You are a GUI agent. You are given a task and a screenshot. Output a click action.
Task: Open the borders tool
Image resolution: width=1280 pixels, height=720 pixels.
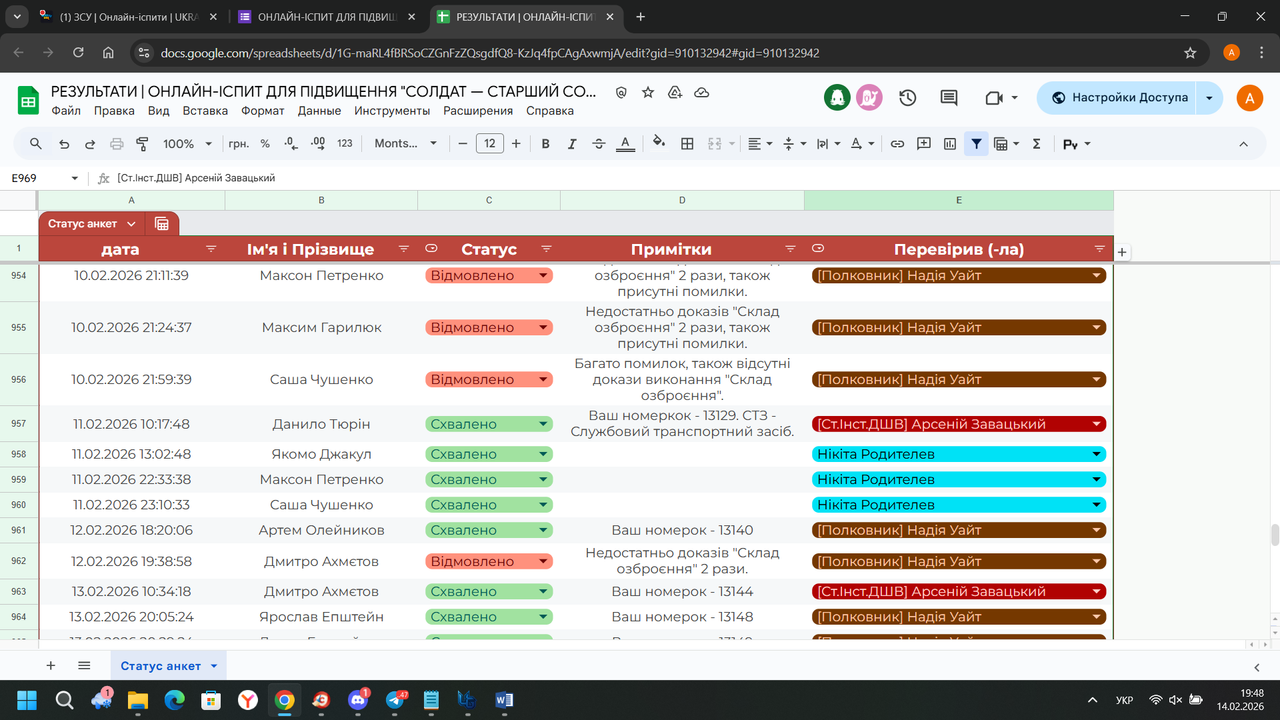point(687,144)
